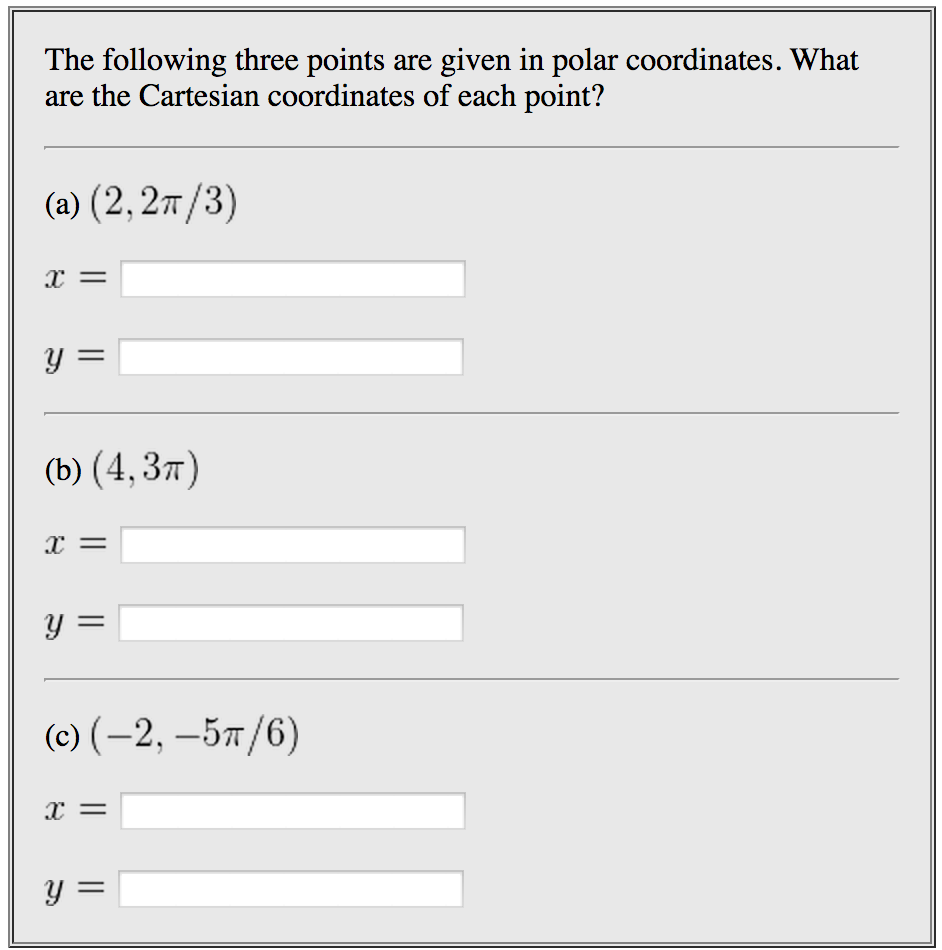Click the y = label under part (c)
The height and width of the screenshot is (950, 942).
point(76,887)
